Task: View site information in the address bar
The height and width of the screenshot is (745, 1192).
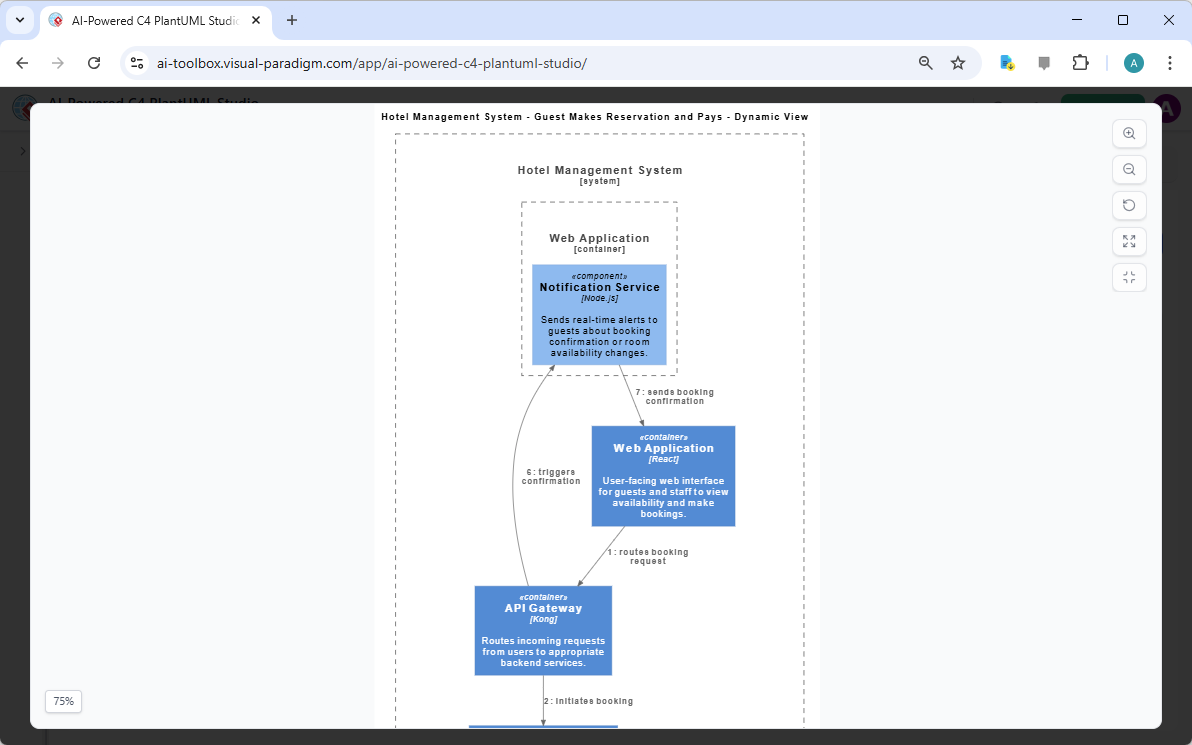Action: coord(136,62)
